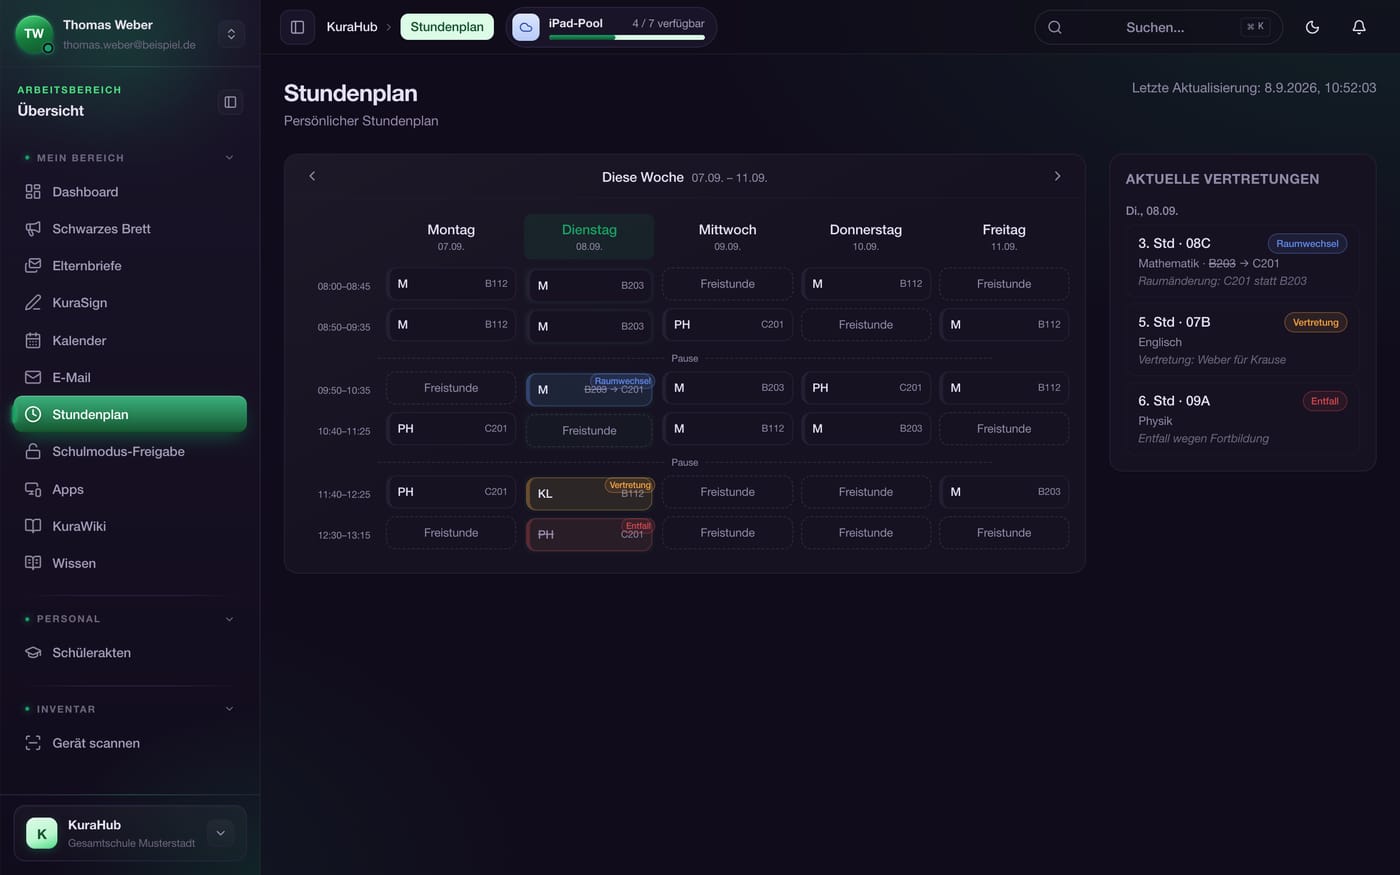
Task: Collapse the Inventar section
Action: tap(229, 709)
